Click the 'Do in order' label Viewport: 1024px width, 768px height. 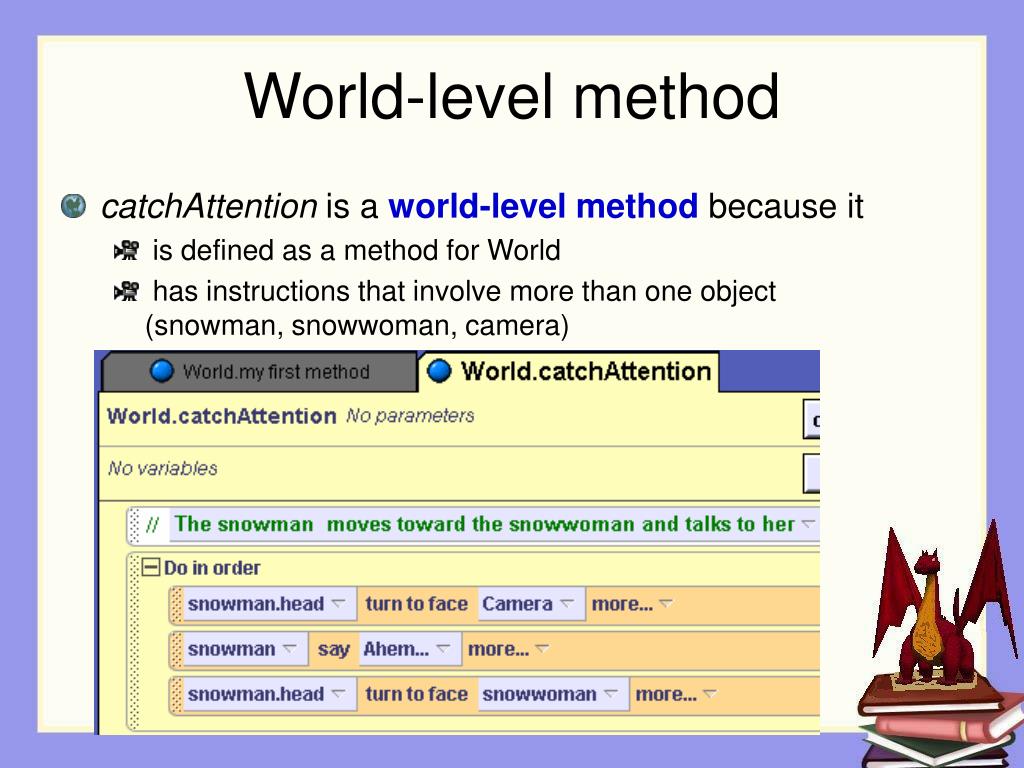click(212, 568)
